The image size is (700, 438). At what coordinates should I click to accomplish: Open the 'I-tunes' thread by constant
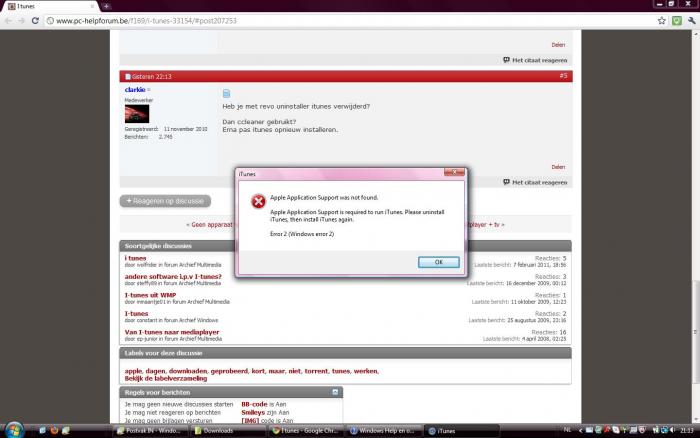pyautogui.click(x=136, y=313)
